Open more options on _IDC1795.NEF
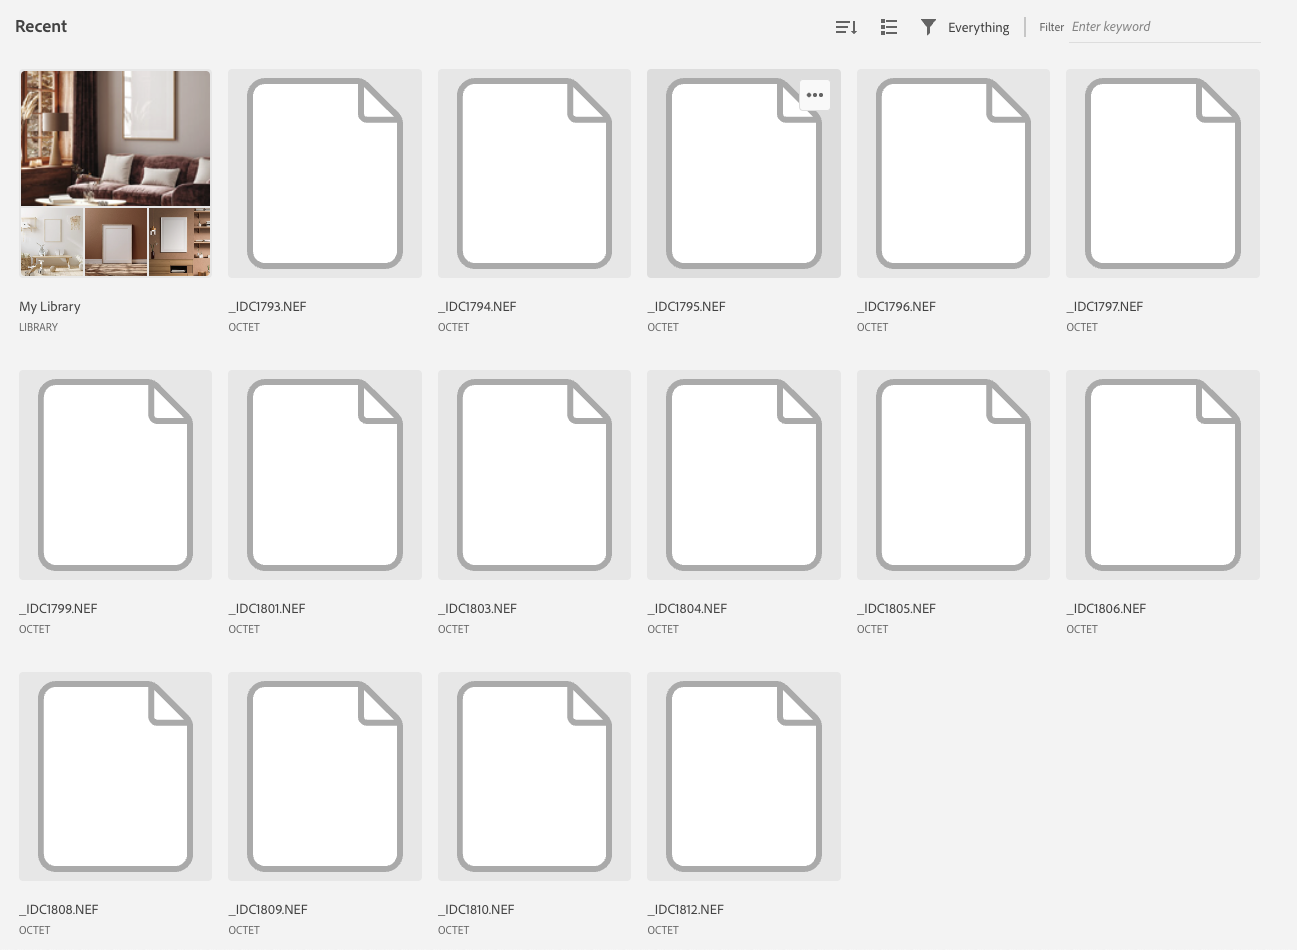The image size is (1297, 950). 815,95
